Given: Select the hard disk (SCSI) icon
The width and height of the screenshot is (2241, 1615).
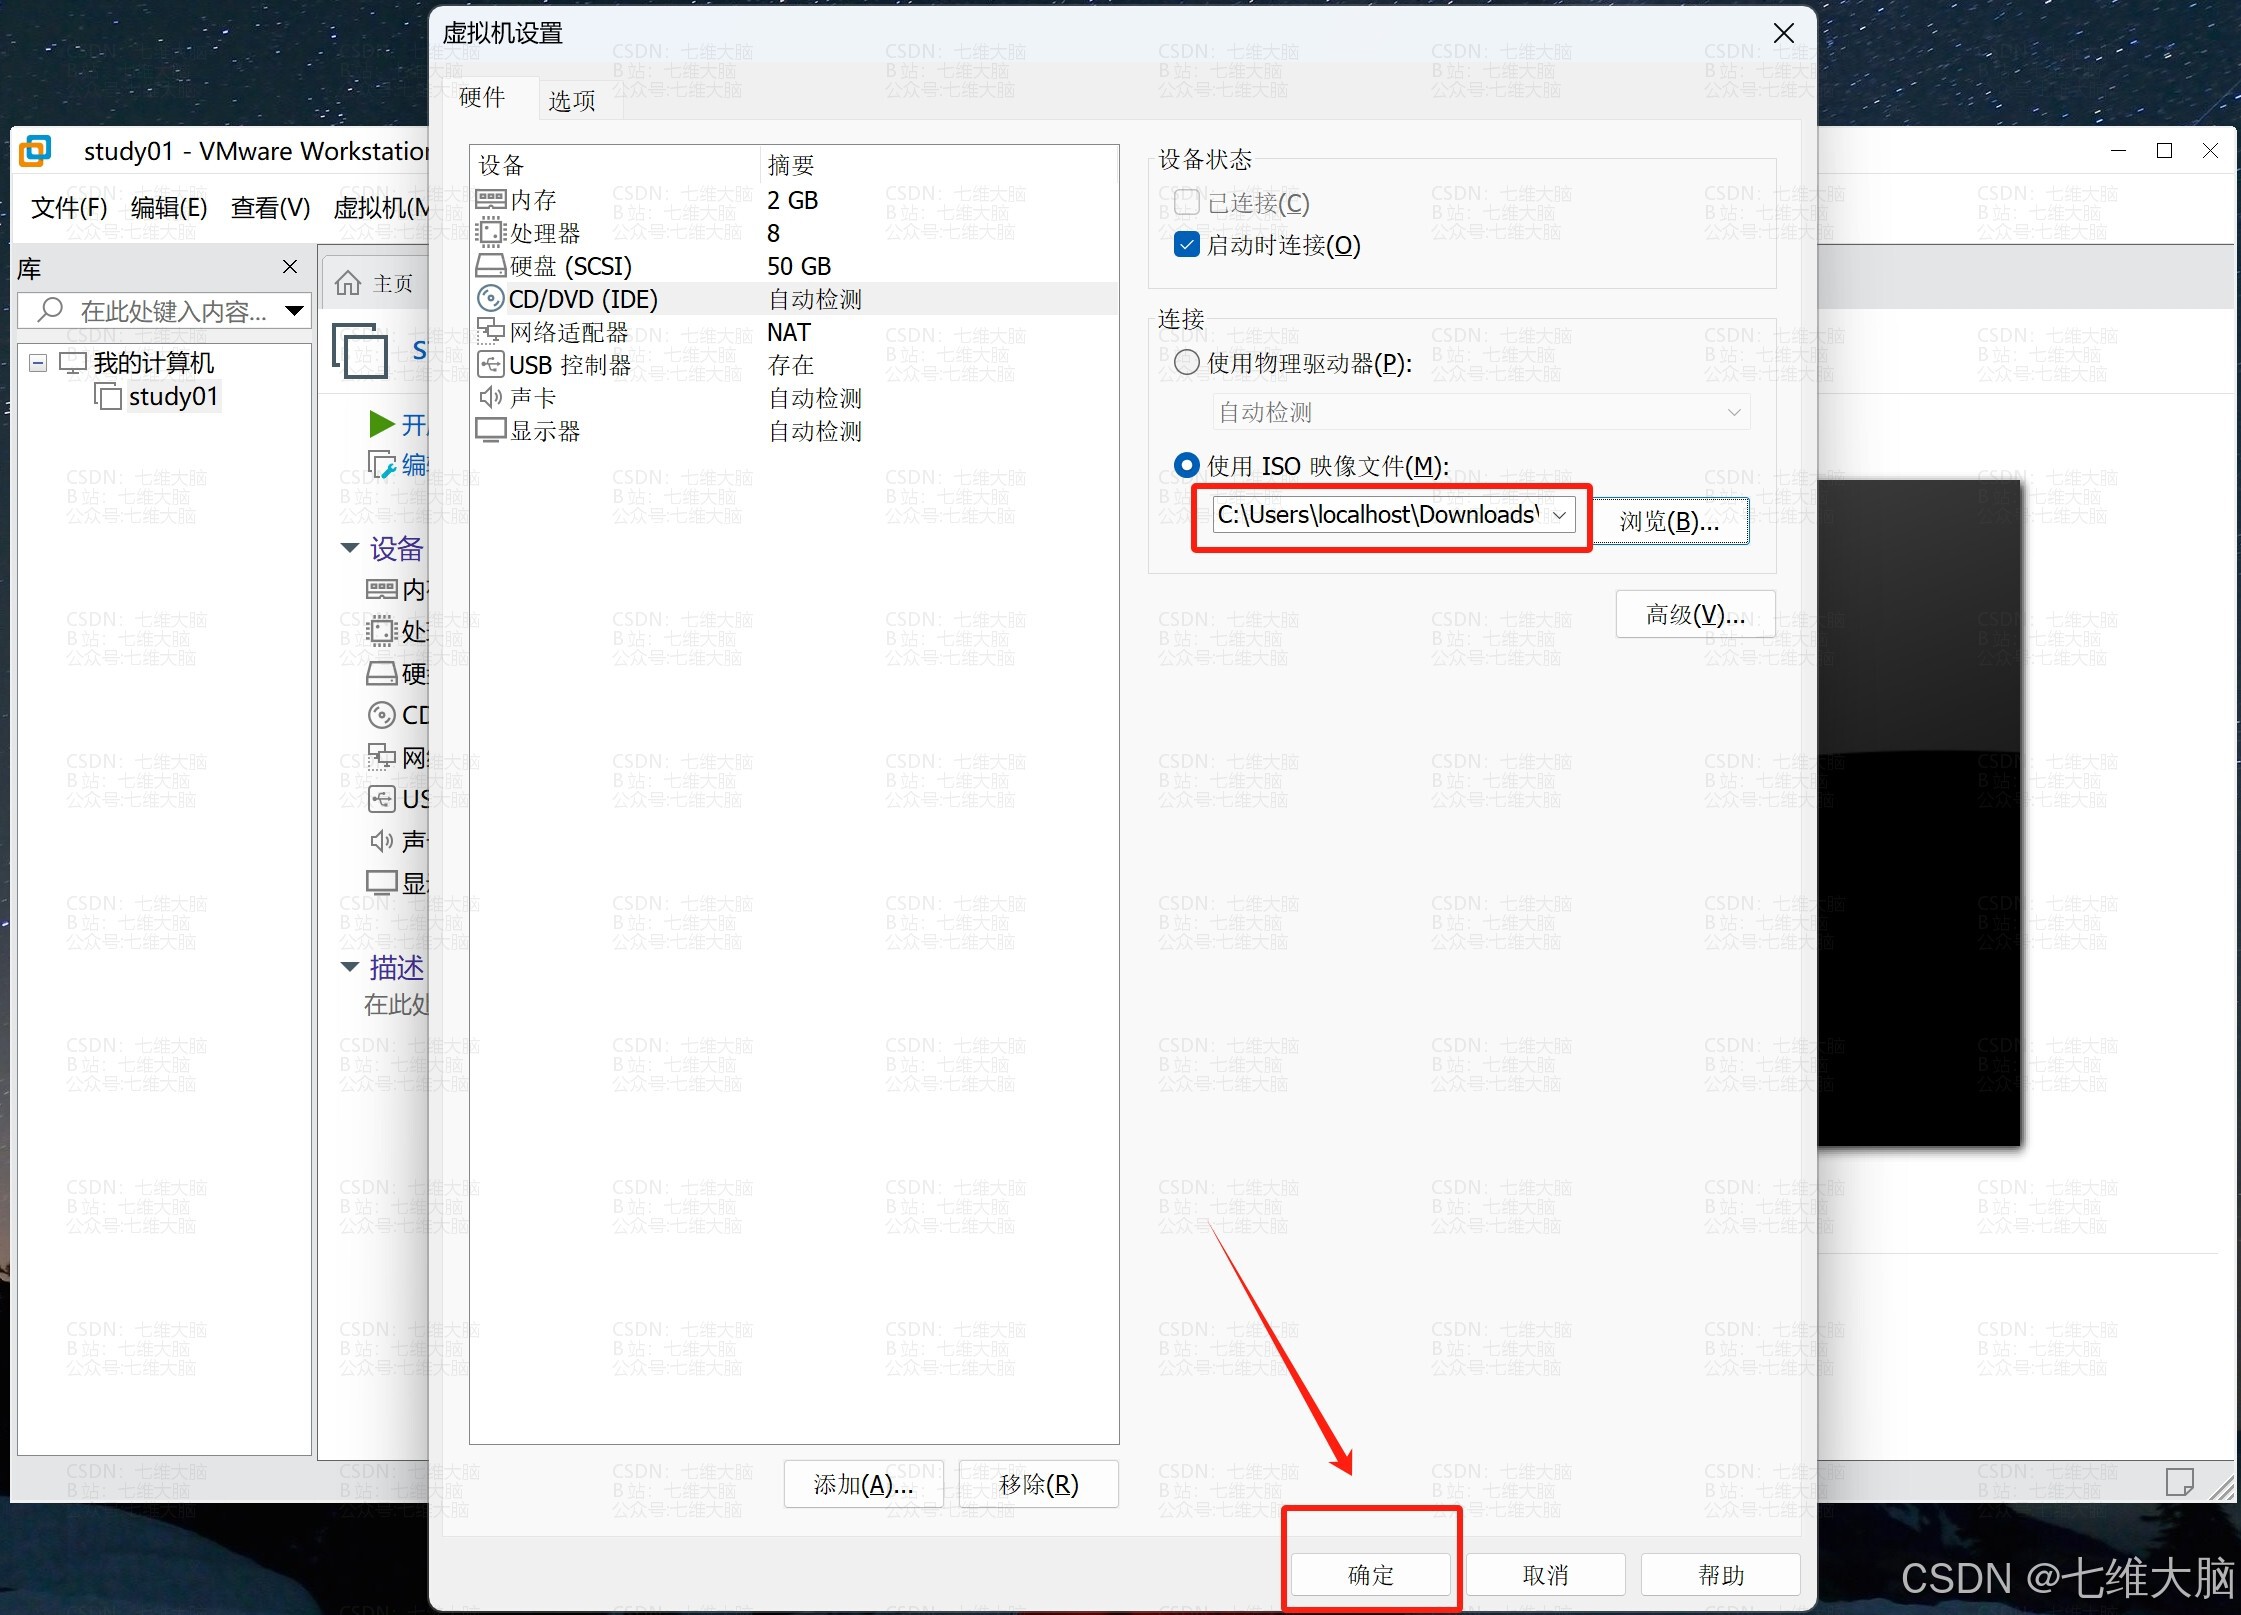Looking at the screenshot, I should coord(490,266).
